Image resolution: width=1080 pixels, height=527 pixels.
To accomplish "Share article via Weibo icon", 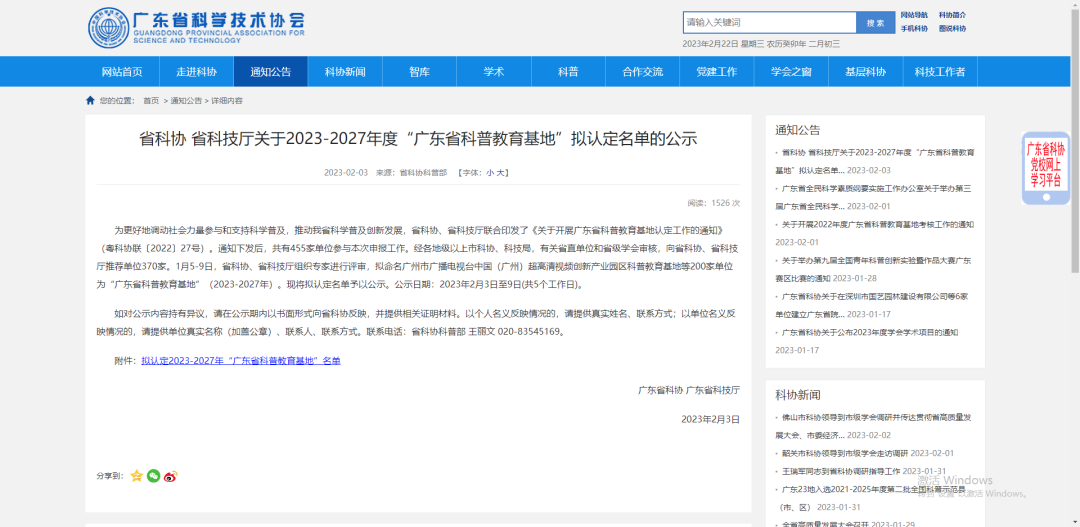I will tap(171, 475).
